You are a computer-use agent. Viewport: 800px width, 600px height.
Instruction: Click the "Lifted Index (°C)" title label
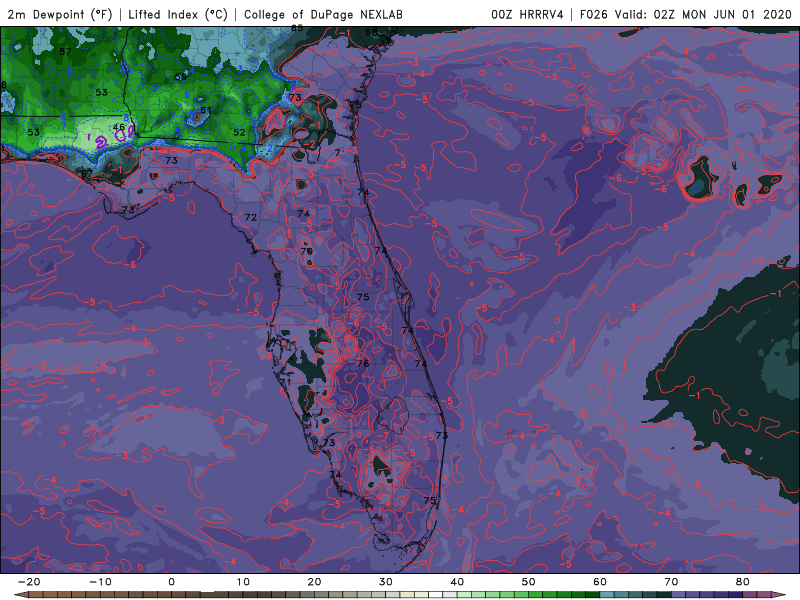[x=178, y=14]
